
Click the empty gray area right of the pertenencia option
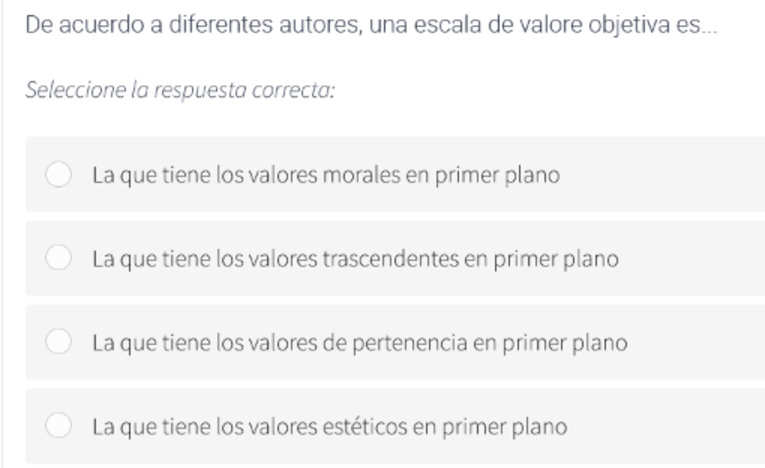(x=697, y=342)
